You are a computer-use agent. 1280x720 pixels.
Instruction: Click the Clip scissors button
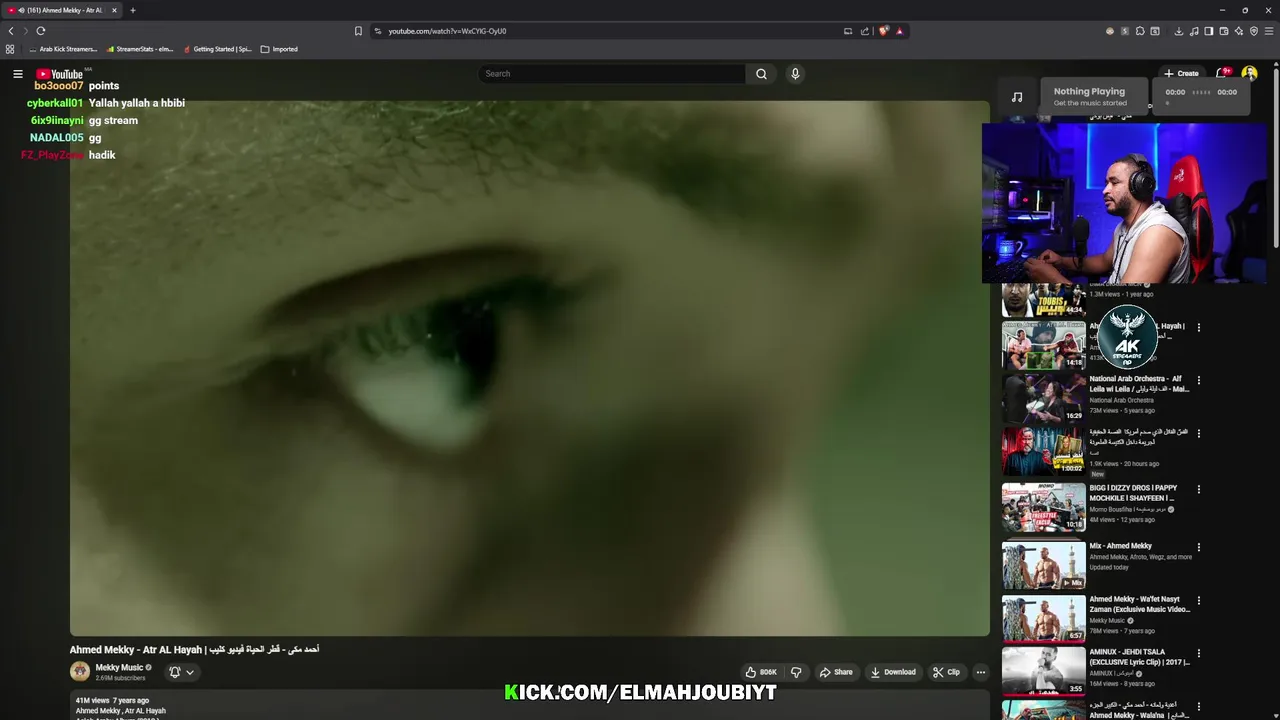946,672
